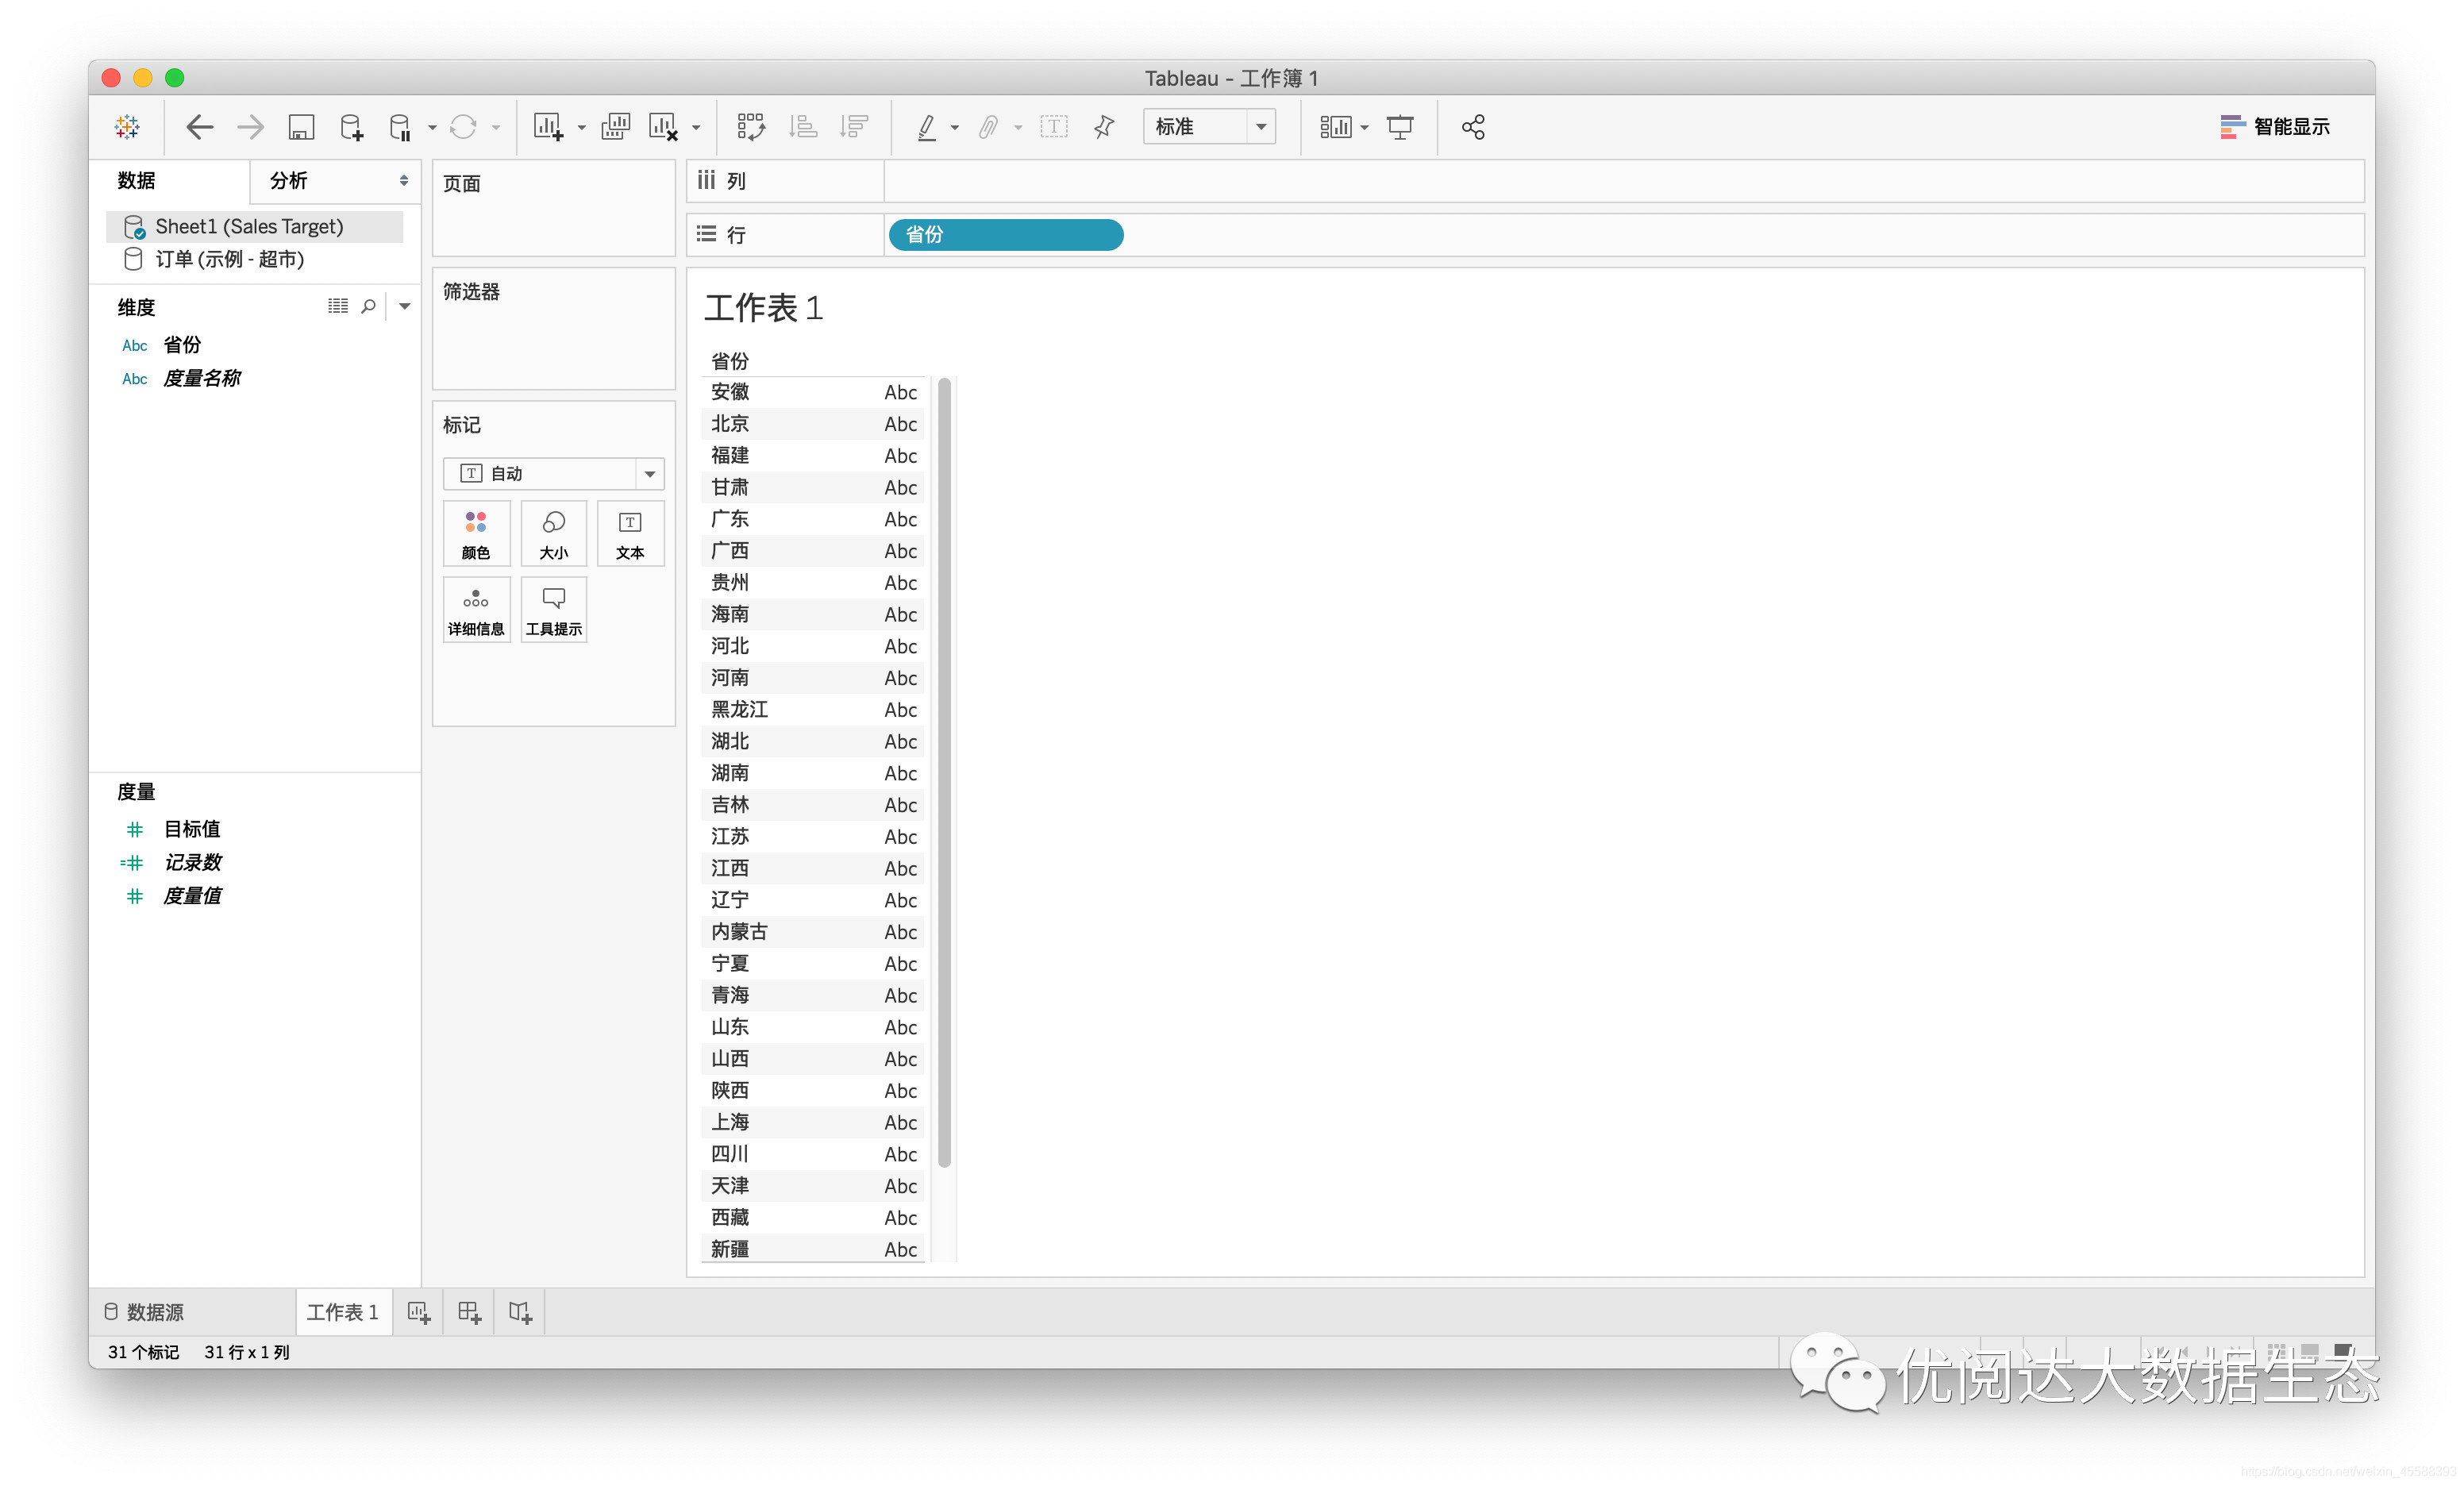Click the sort ascending icon
Image resolution: width=2464 pixels, height=1486 pixels.
[x=803, y=127]
